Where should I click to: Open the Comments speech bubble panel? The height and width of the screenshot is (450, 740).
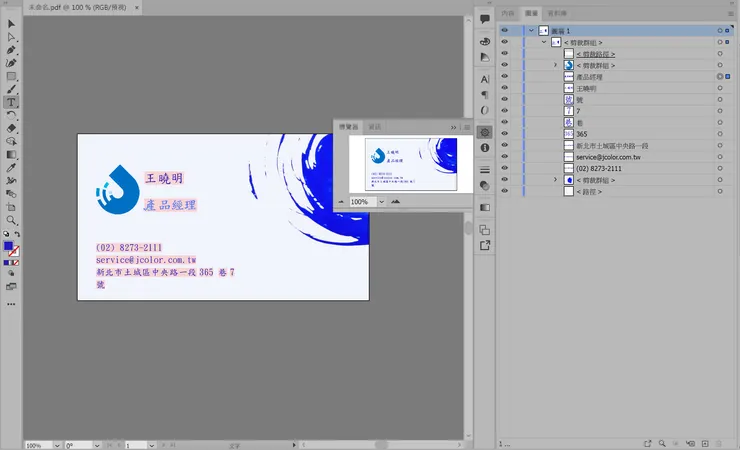[x=485, y=19]
